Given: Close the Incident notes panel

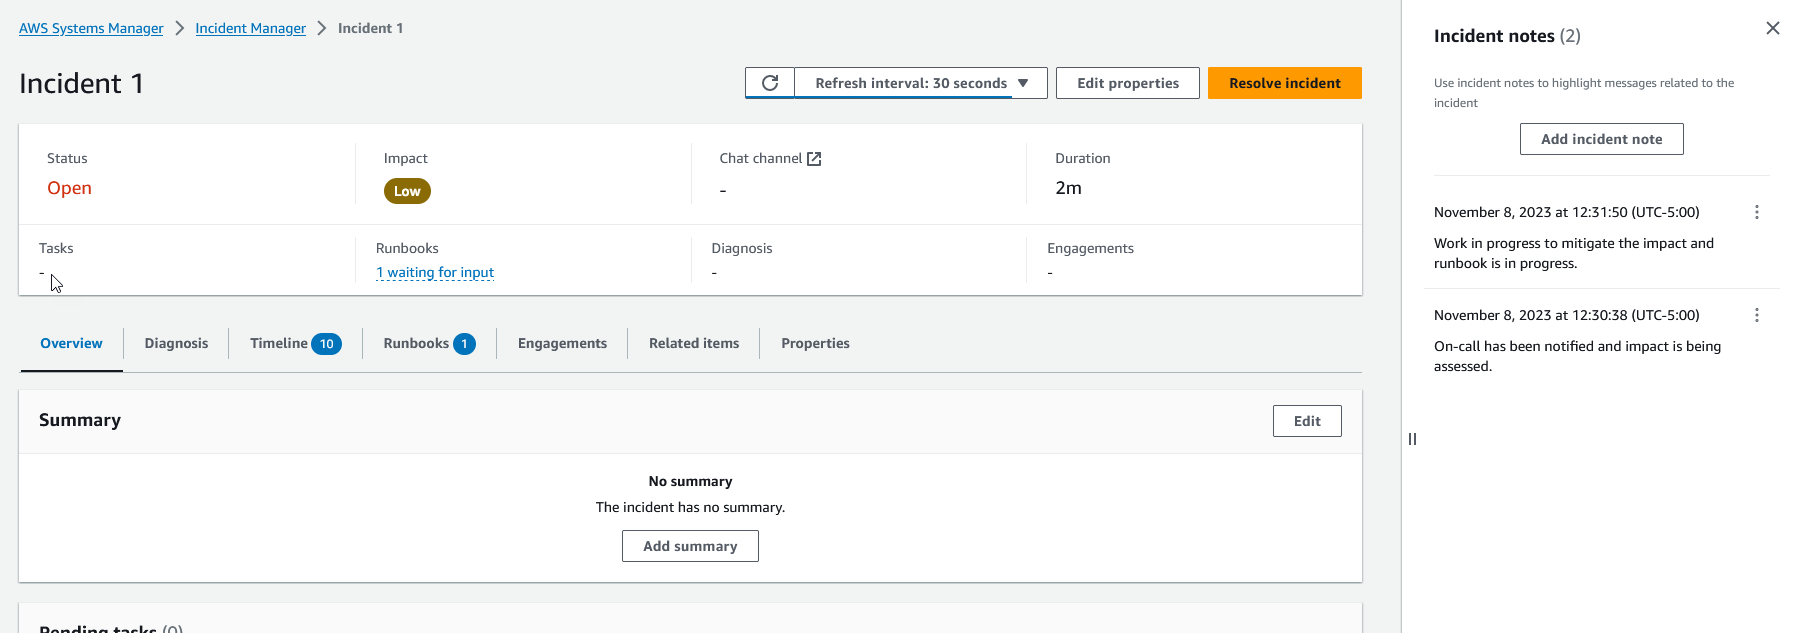Looking at the screenshot, I should coord(1772,28).
